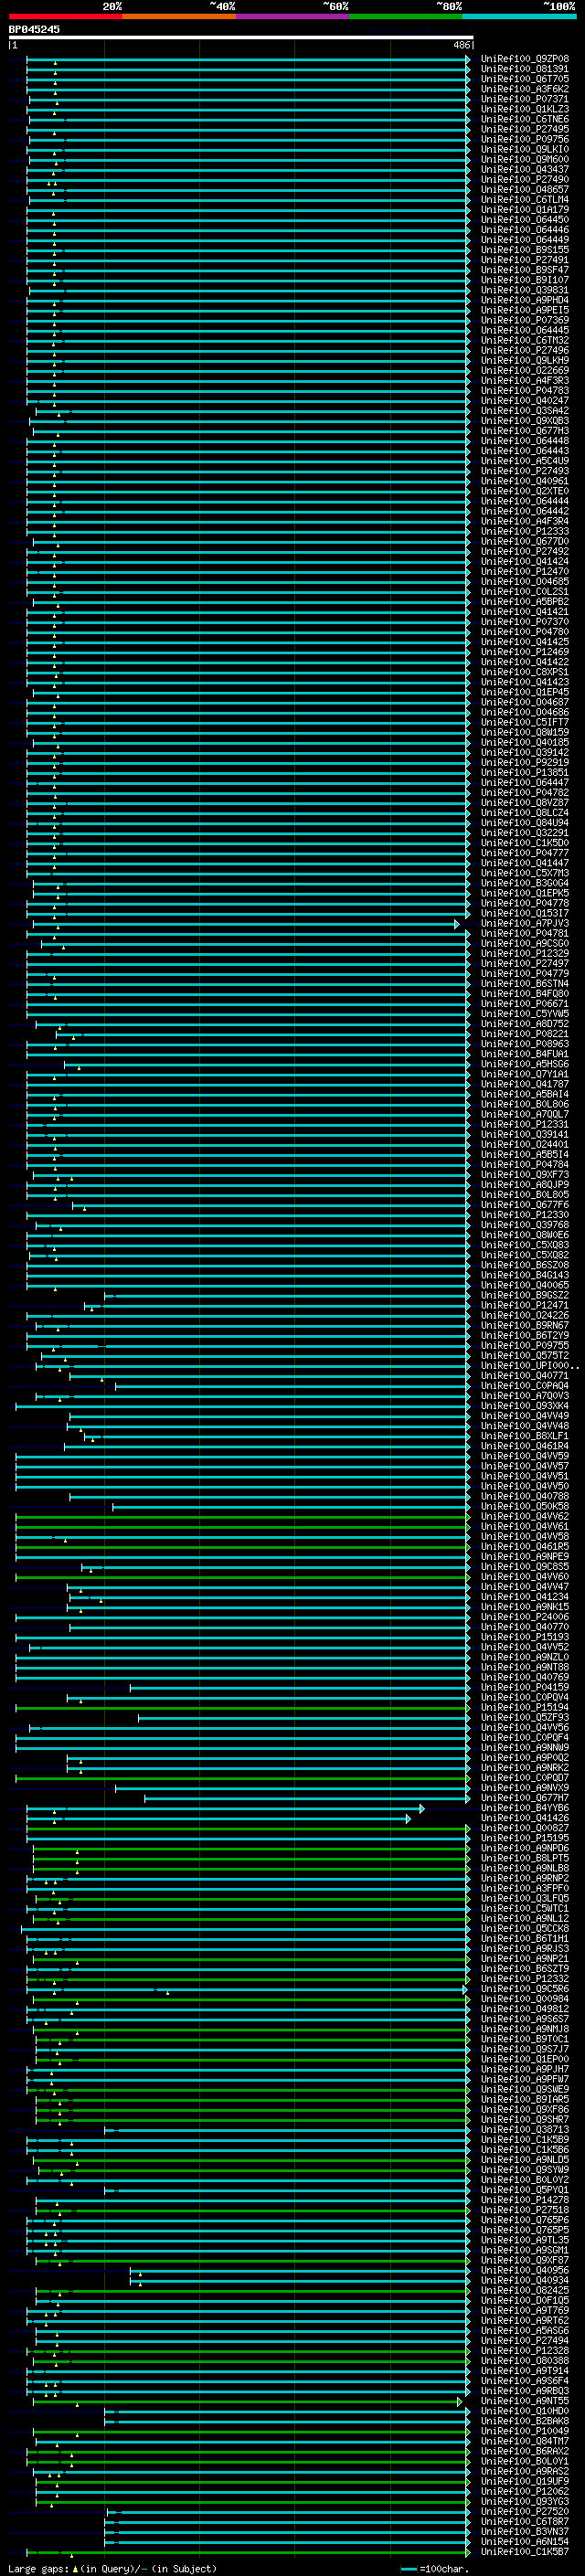Viewport: 585px width, 2576px height.
Task: Select the UniRef100_P27495 hit label
Action: (x=524, y=129)
